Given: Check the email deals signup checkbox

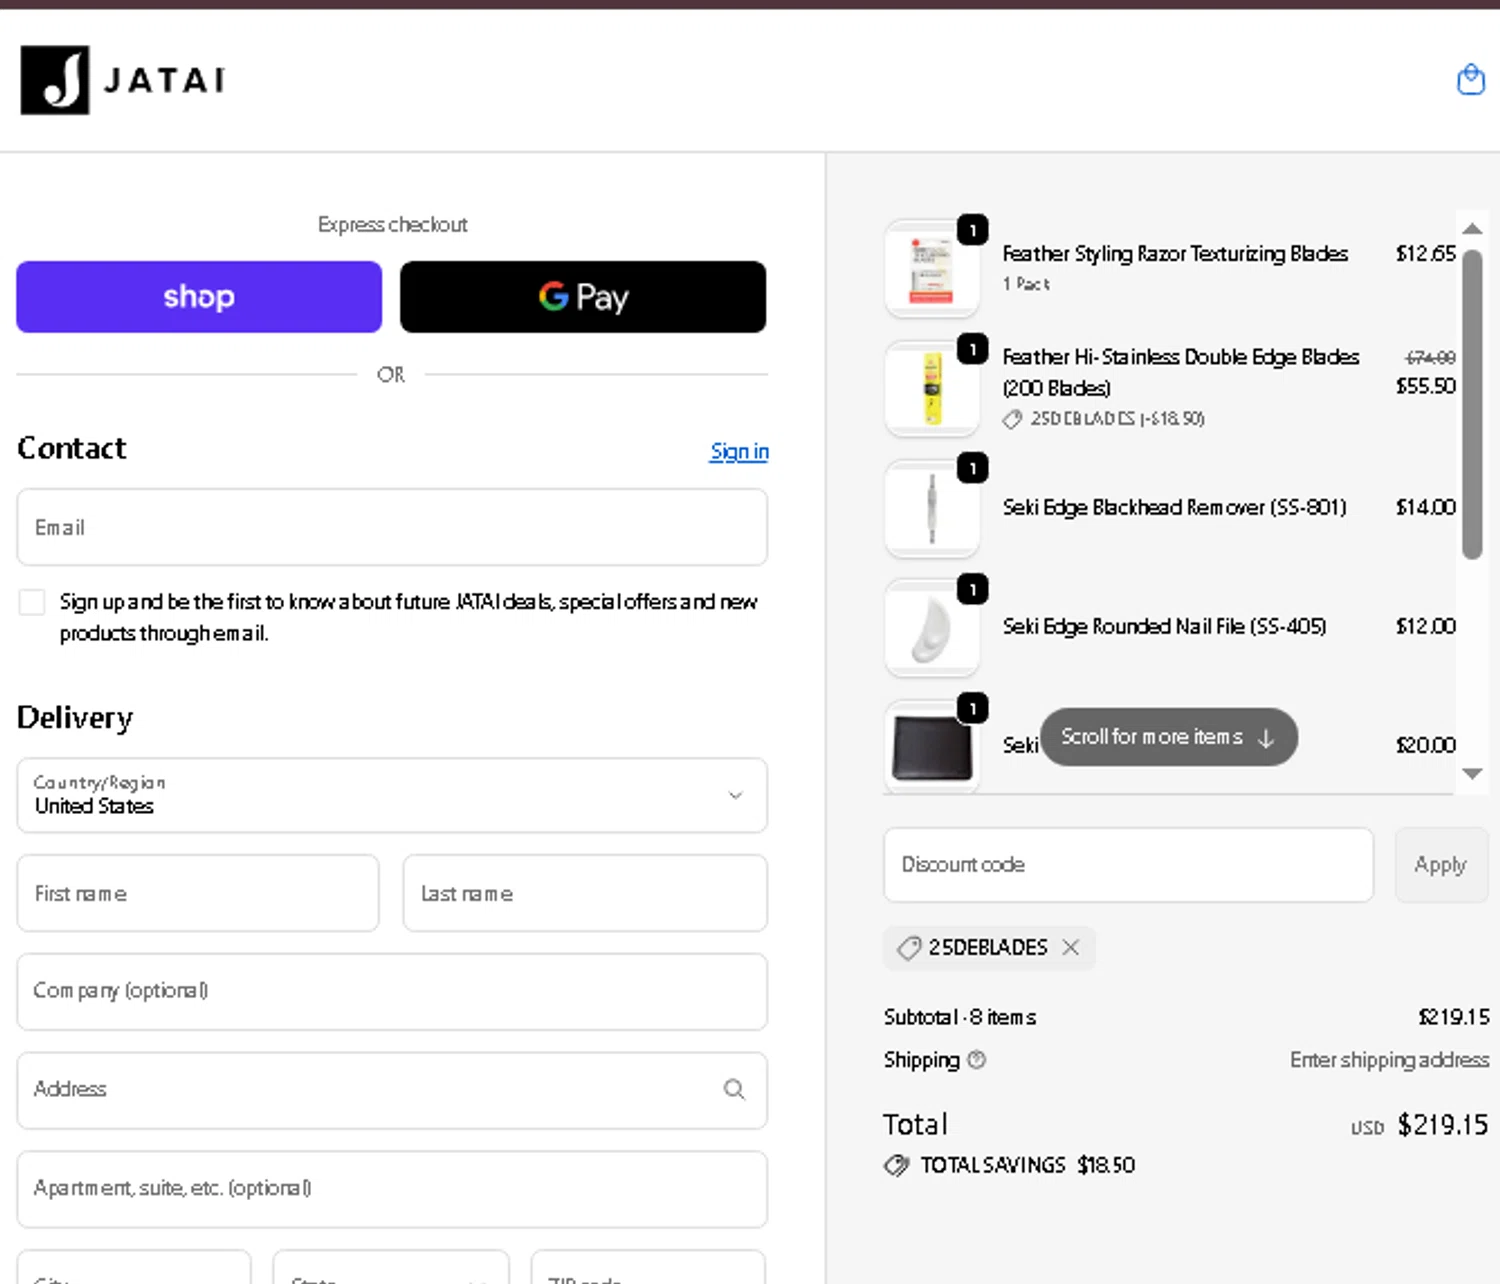Looking at the screenshot, I should 32,602.
